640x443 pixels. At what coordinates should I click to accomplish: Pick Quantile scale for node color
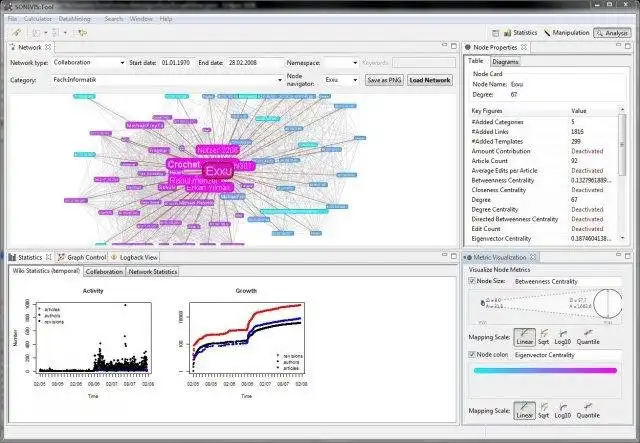(588, 411)
